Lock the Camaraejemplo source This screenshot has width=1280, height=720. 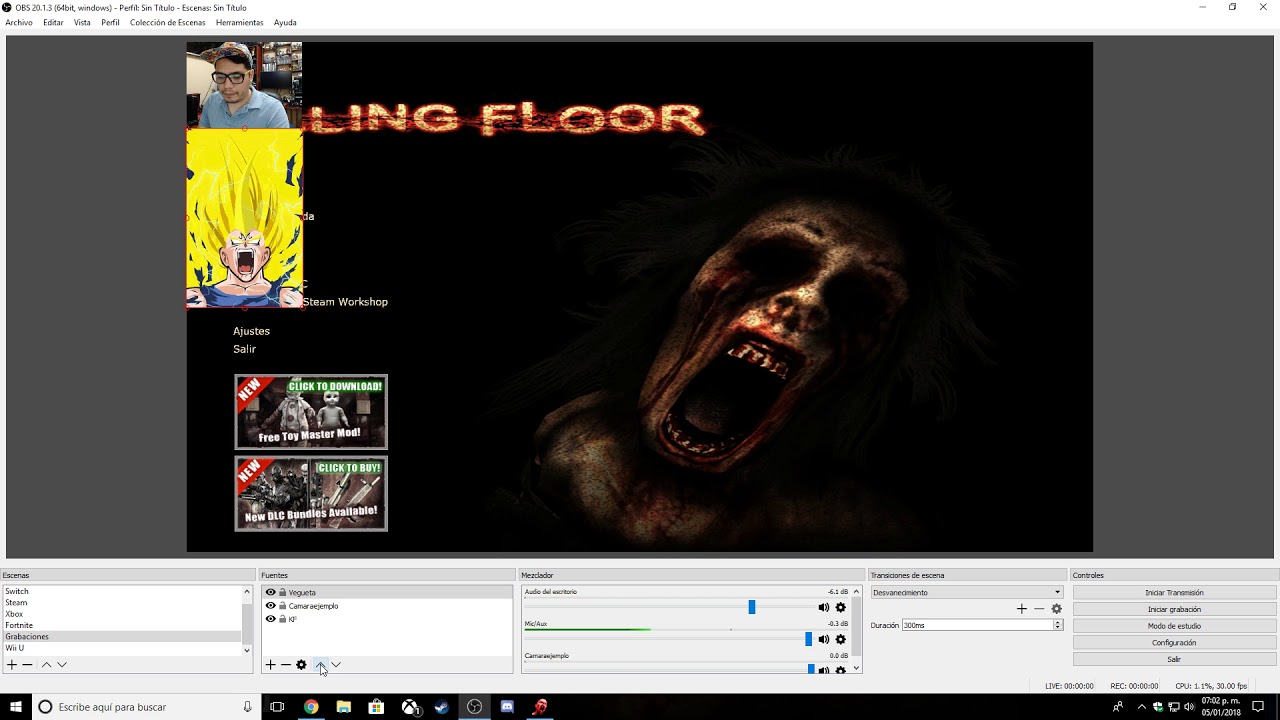(283, 606)
